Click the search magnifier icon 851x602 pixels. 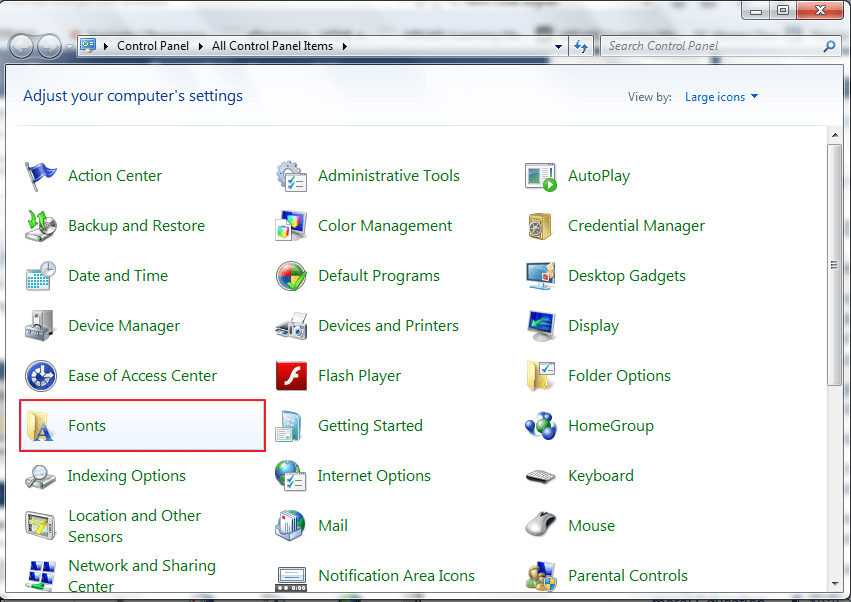coord(829,47)
